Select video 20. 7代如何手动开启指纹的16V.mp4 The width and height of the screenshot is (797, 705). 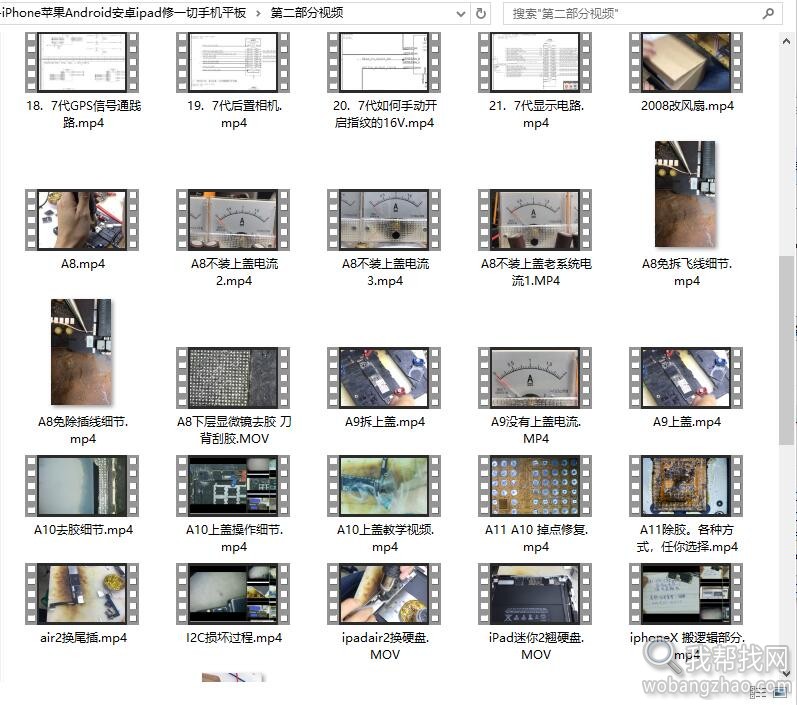tap(384, 62)
